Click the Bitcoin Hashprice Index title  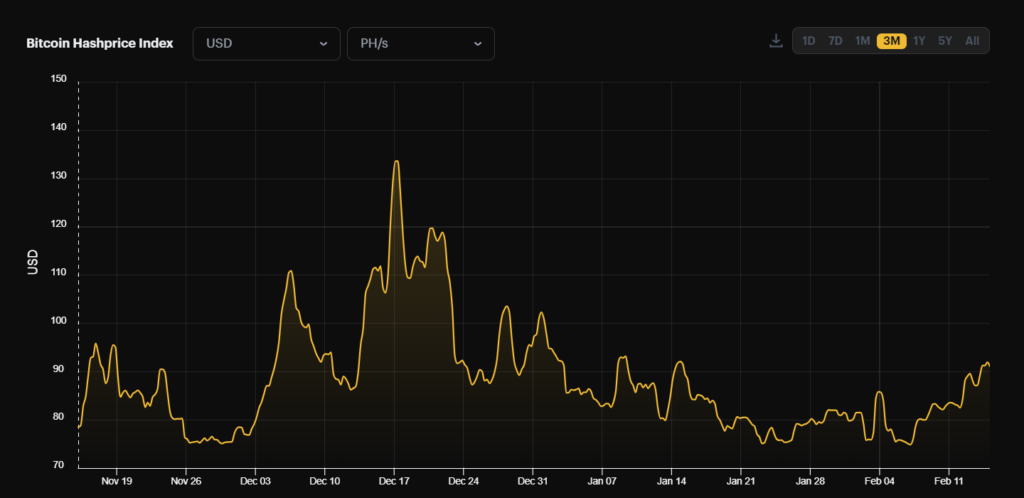pyautogui.click(x=99, y=44)
